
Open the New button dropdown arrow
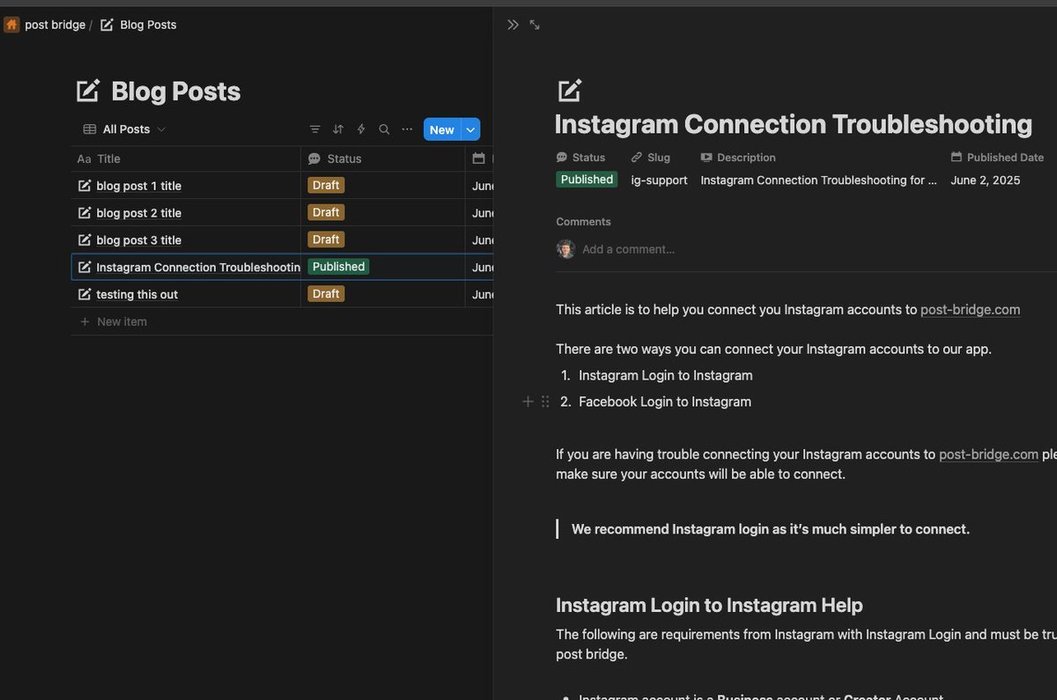tap(471, 130)
